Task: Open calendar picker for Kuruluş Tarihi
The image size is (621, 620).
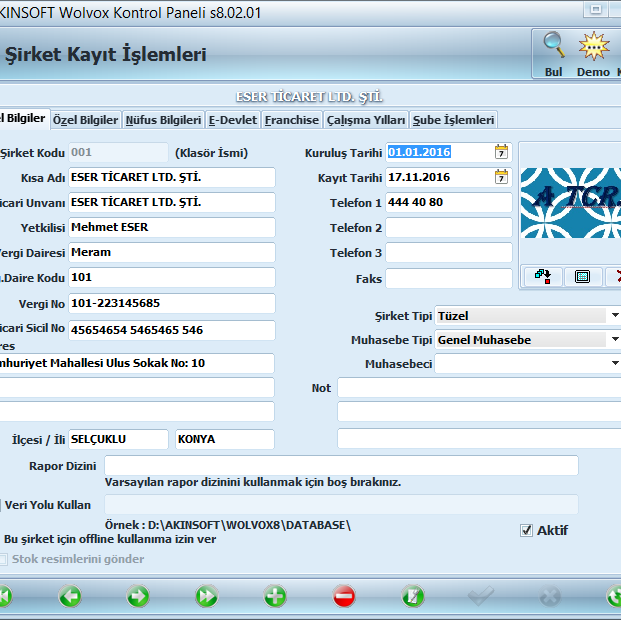Action: click(502, 152)
